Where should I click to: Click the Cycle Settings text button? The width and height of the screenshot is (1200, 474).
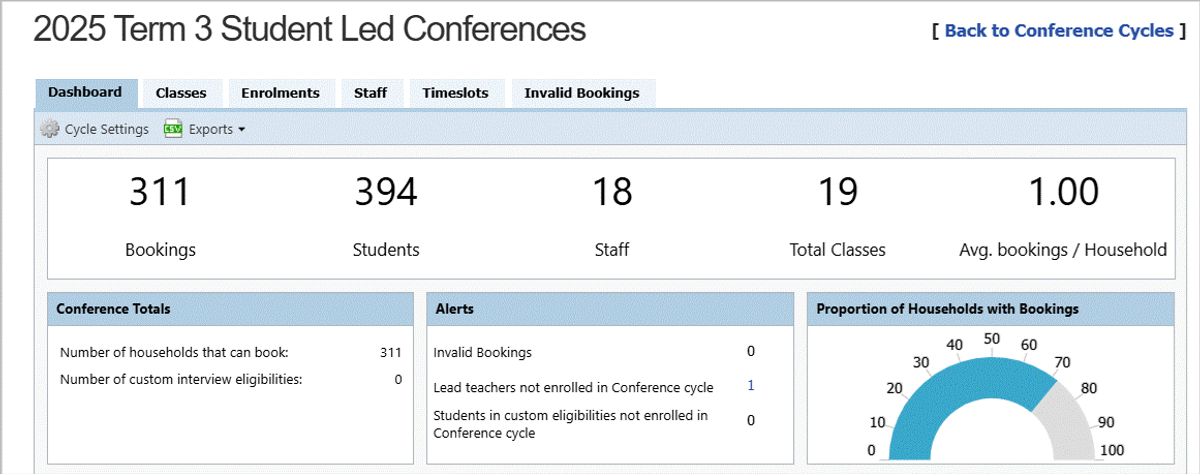tap(106, 129)
